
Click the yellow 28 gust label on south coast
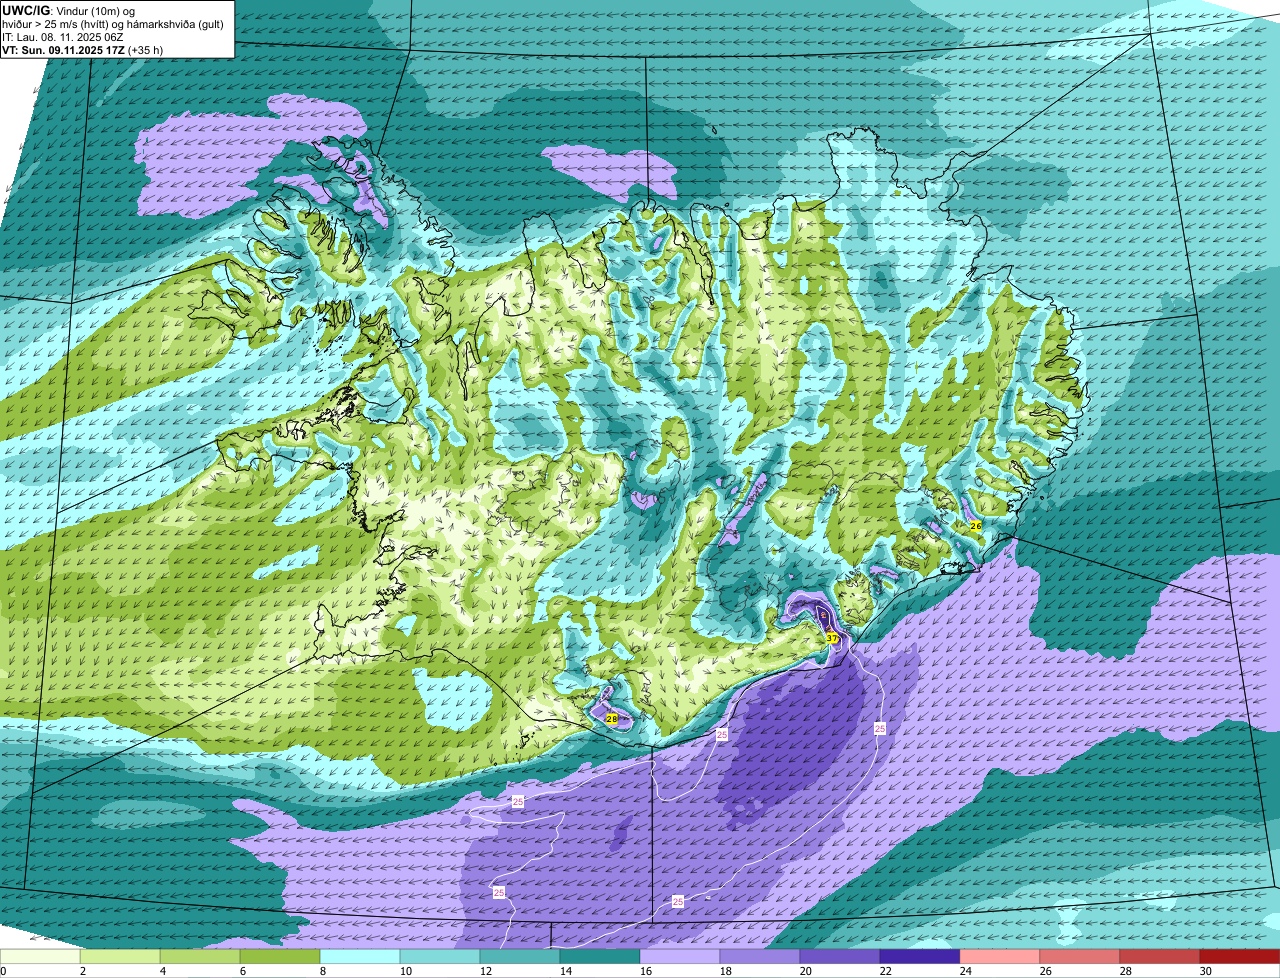tap(612, 718)
